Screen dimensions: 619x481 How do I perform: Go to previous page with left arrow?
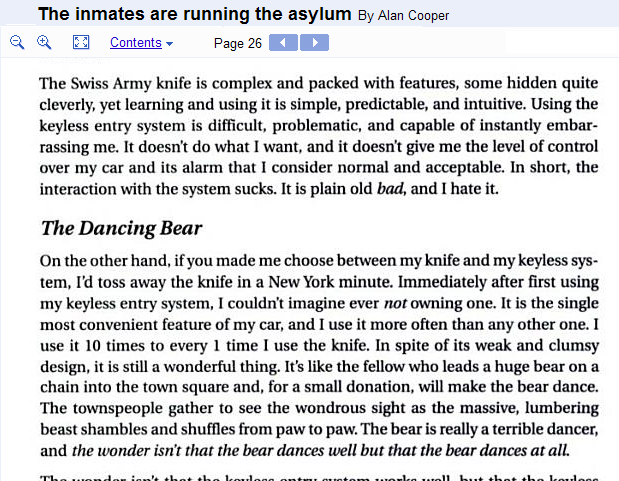[284, 42]
